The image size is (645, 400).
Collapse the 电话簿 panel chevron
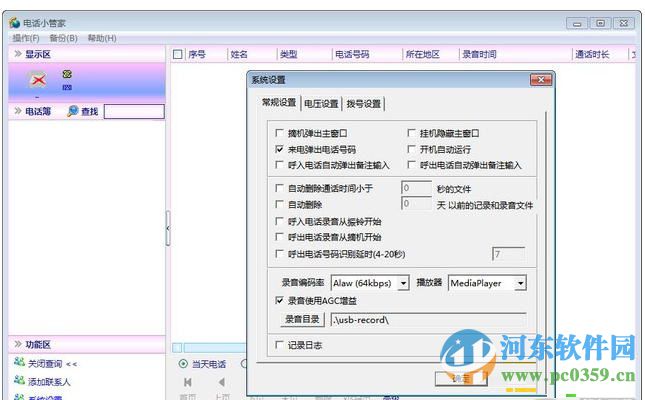tap(18, 111)
